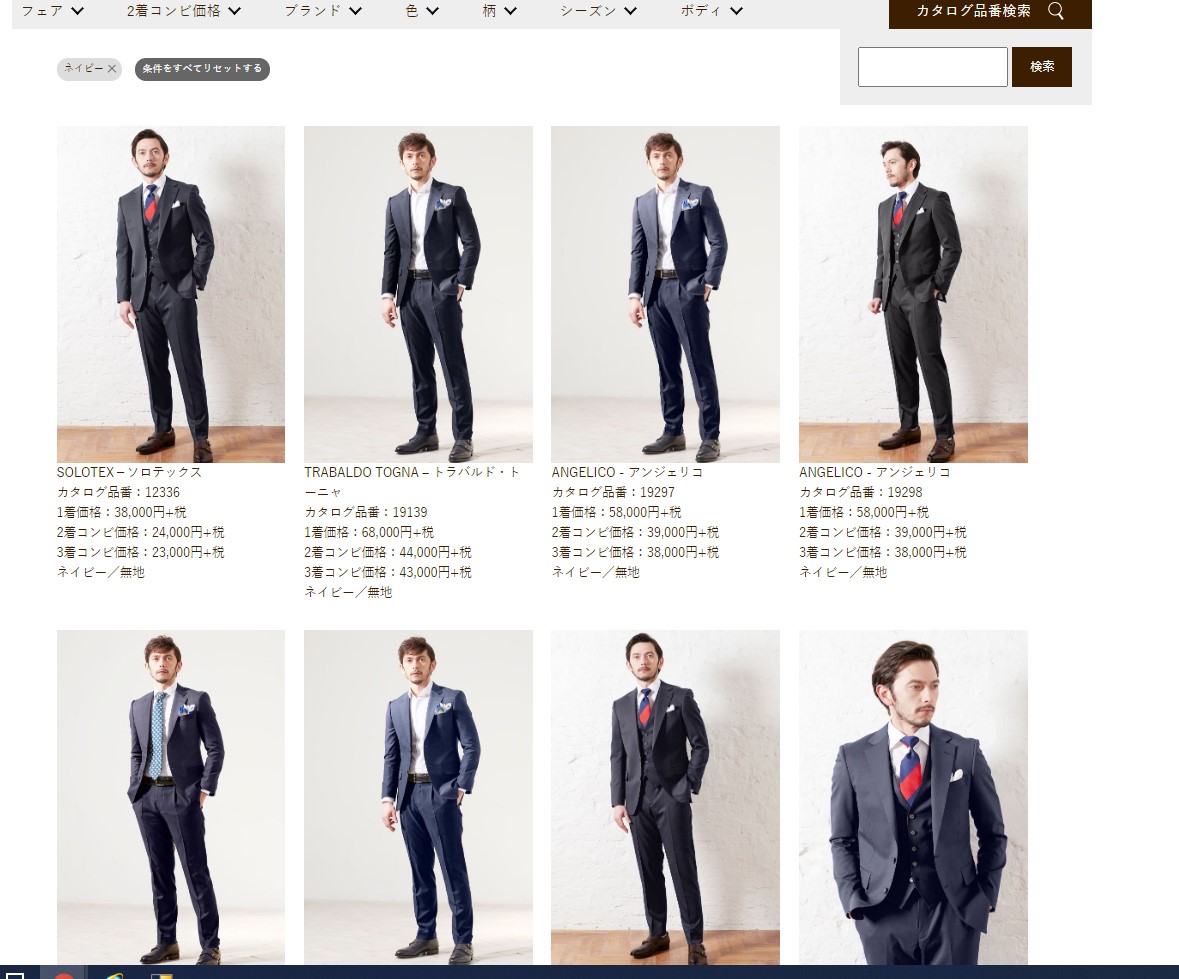Image resolution: width=1179 pixels, height=979 pixels.
Task: Click the magnifier icon beside カタログ品番検索
Action: [1056, 11]
